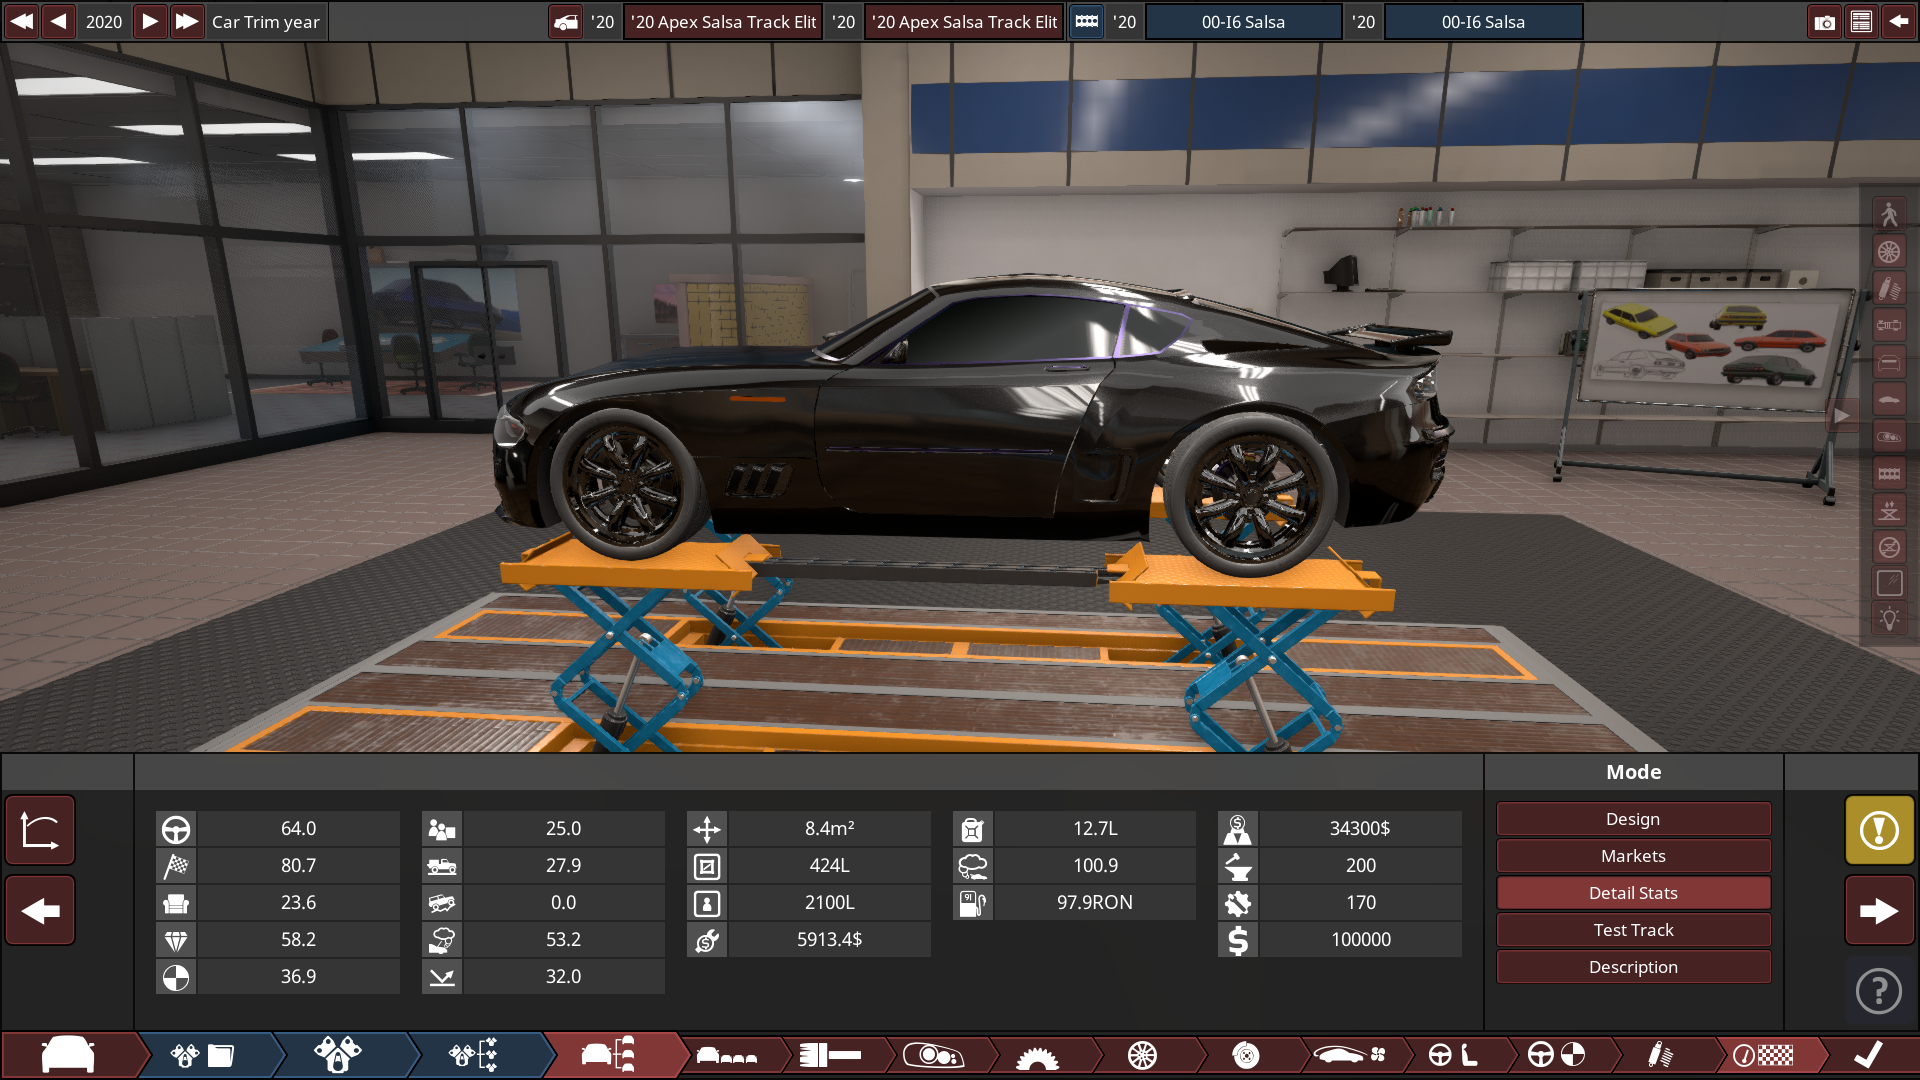Jump forward several years with double-right arrow
The width and height of the screenshot is (1920, 1080).
tap(187, 21)
